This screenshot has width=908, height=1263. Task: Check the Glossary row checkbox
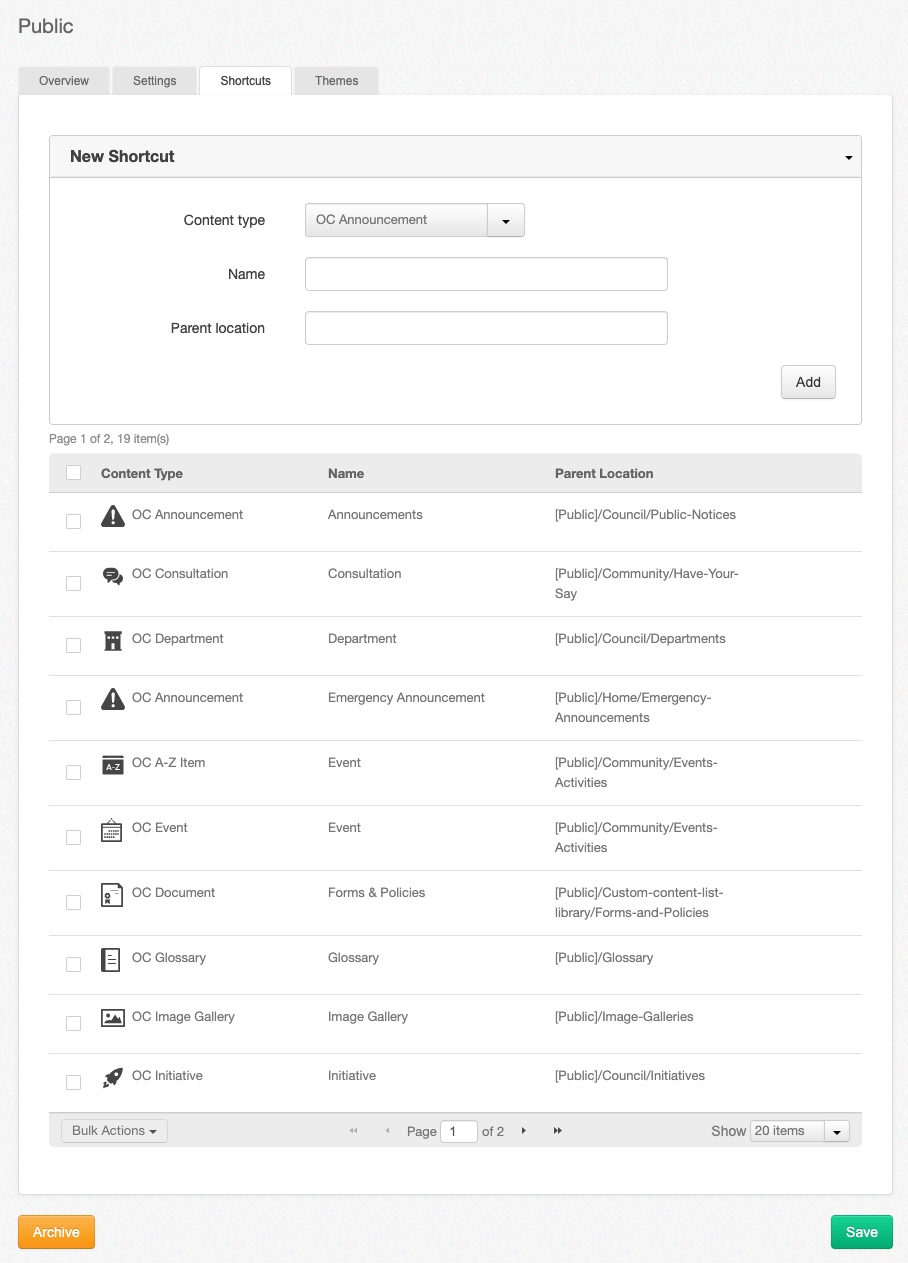click(73, 964)
